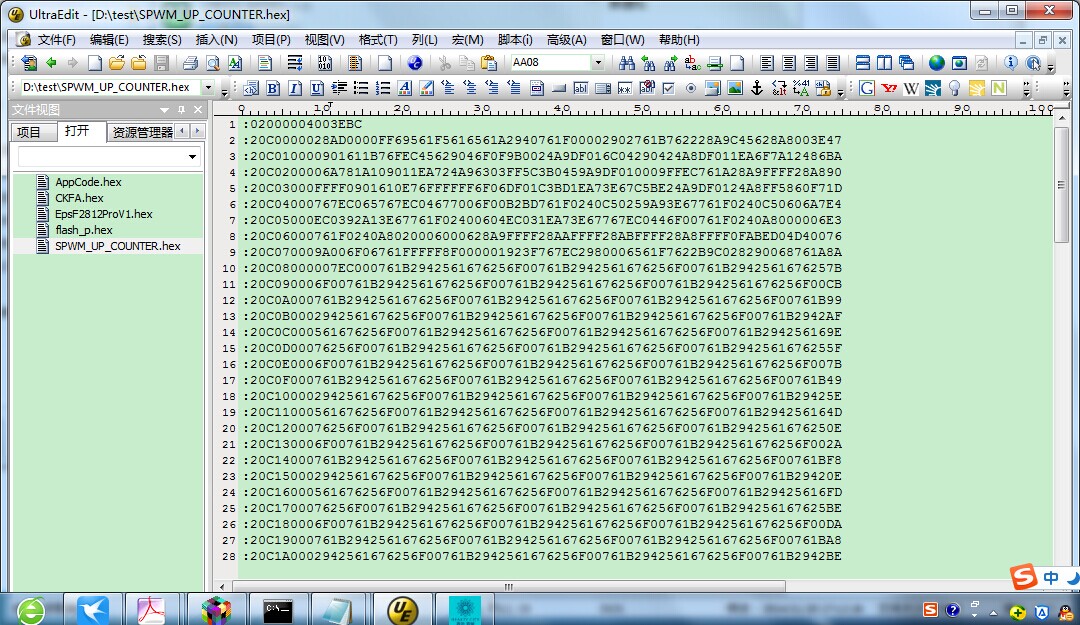Find next with right-arrow binoculars
Image resolution: width=1080 pixels, height=625 pixels.
click(x=670, y=63)
